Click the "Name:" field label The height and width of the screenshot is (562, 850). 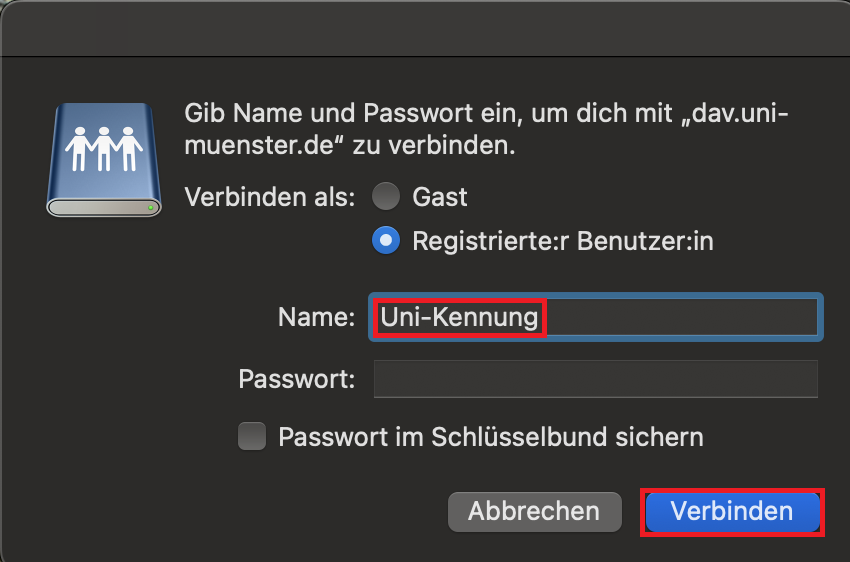coord(316,318)
